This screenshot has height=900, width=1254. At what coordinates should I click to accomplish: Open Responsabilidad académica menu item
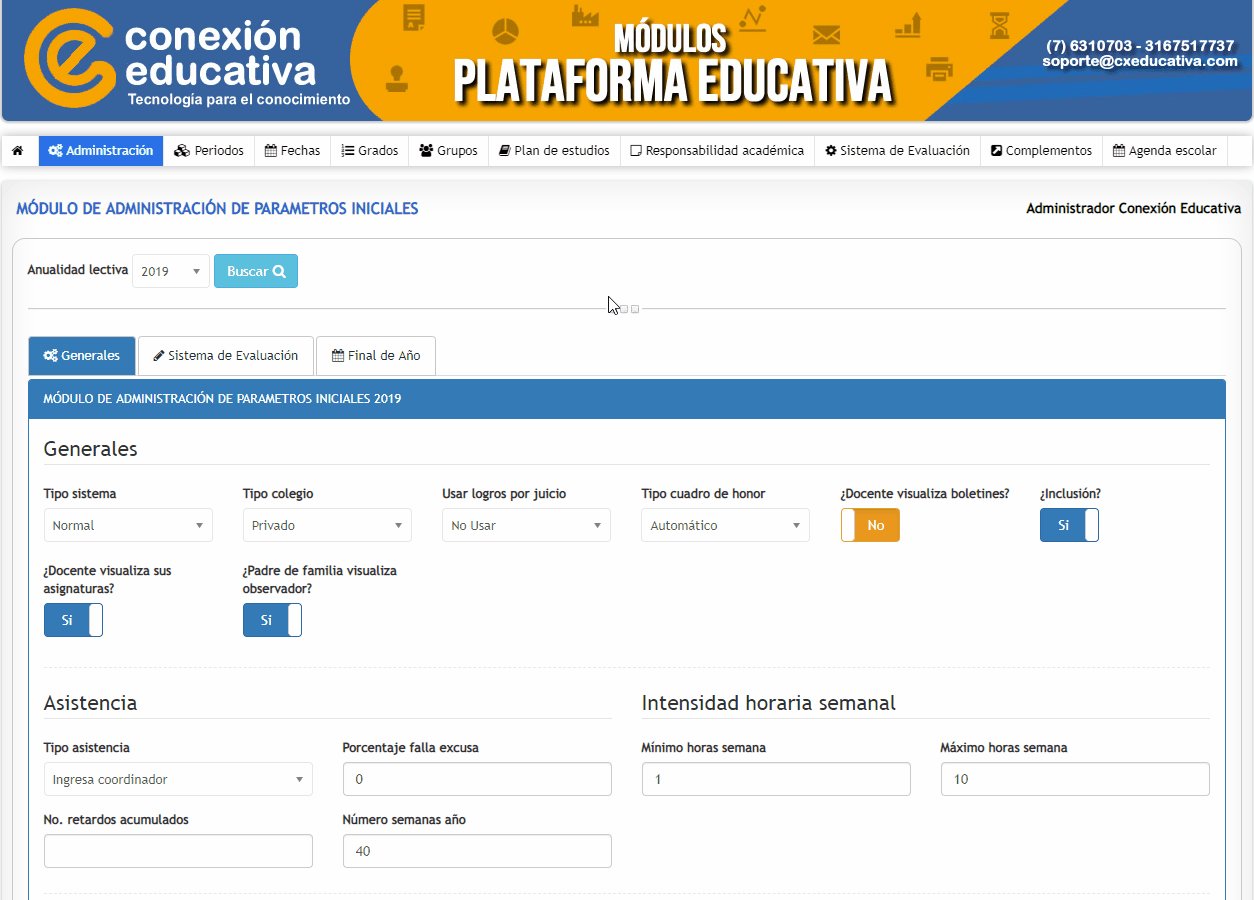click(x=717, y=151)
